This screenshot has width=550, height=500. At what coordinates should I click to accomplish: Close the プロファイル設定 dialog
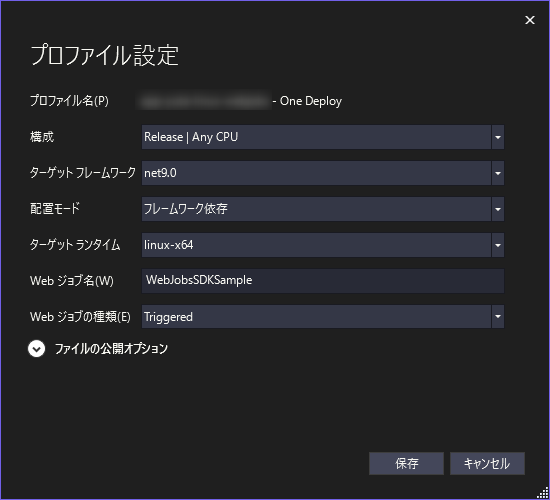coord(530,20)
